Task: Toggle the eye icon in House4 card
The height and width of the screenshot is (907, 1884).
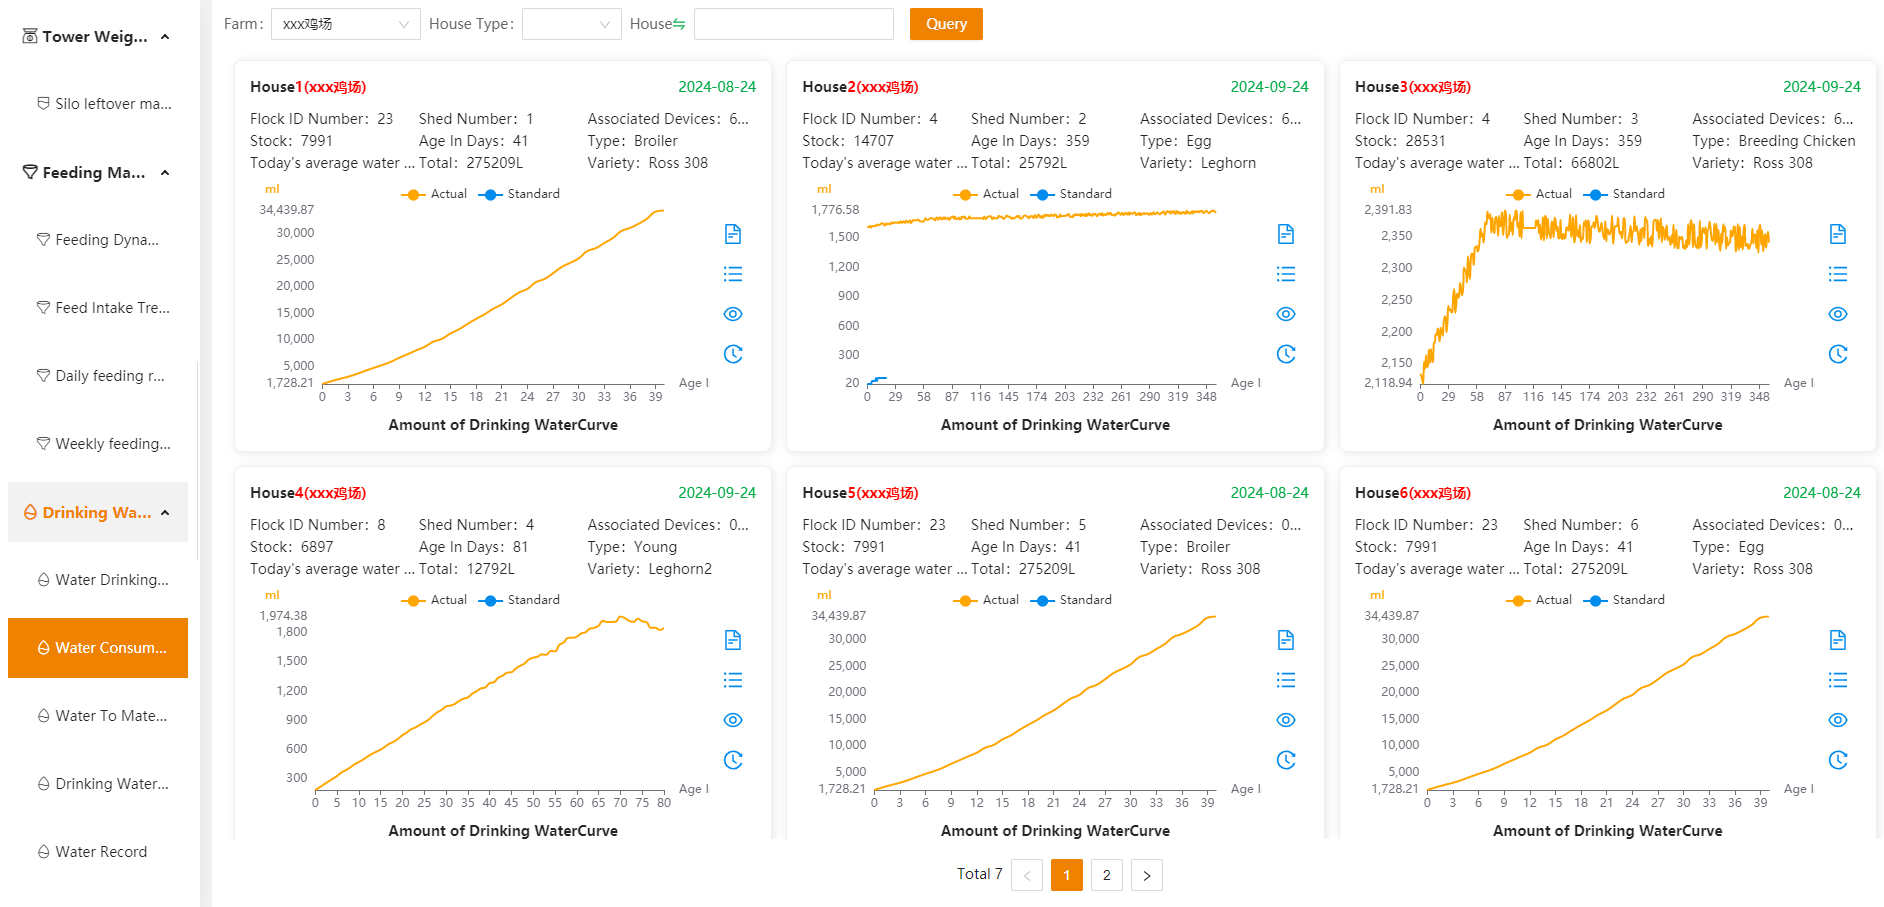Action: pos(733,720)
